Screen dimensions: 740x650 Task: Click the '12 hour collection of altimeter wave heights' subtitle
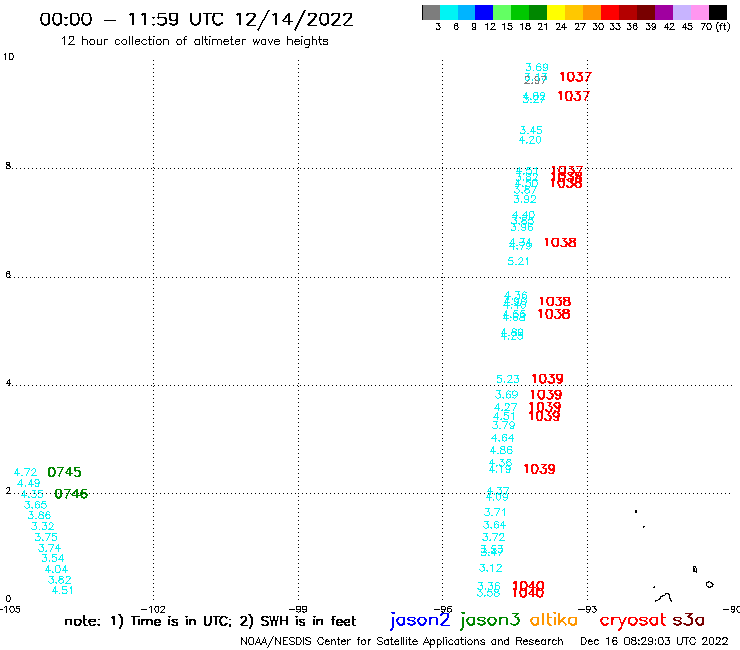[194, 41]
